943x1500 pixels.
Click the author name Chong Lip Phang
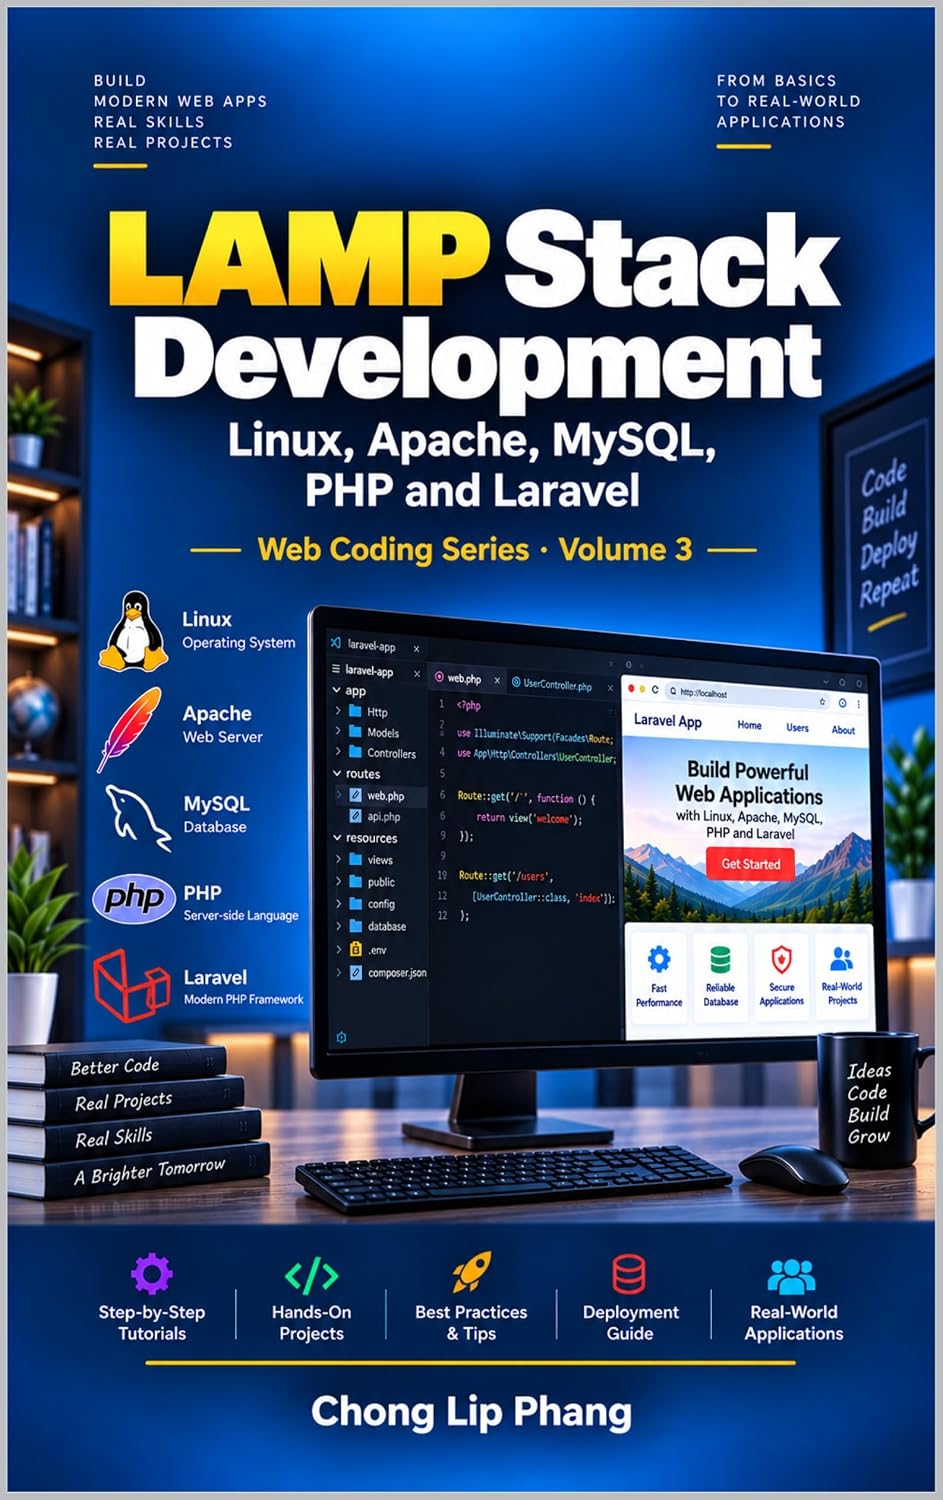pyautogui.click(x=471, y=1412)
